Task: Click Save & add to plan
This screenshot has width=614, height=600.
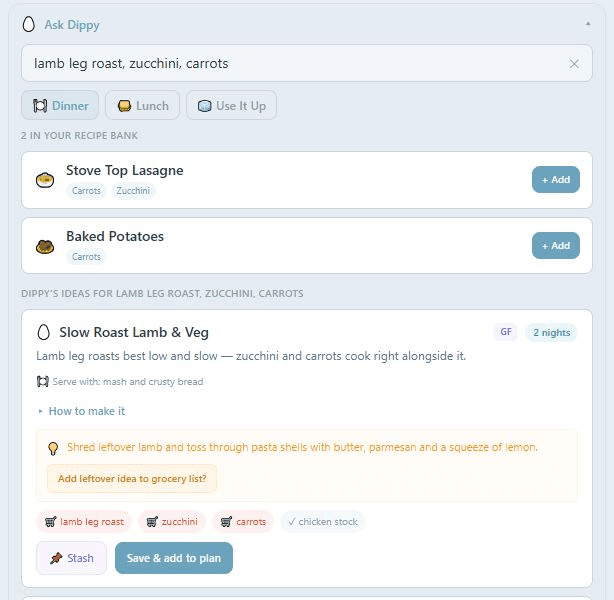Action: point(174,558)
